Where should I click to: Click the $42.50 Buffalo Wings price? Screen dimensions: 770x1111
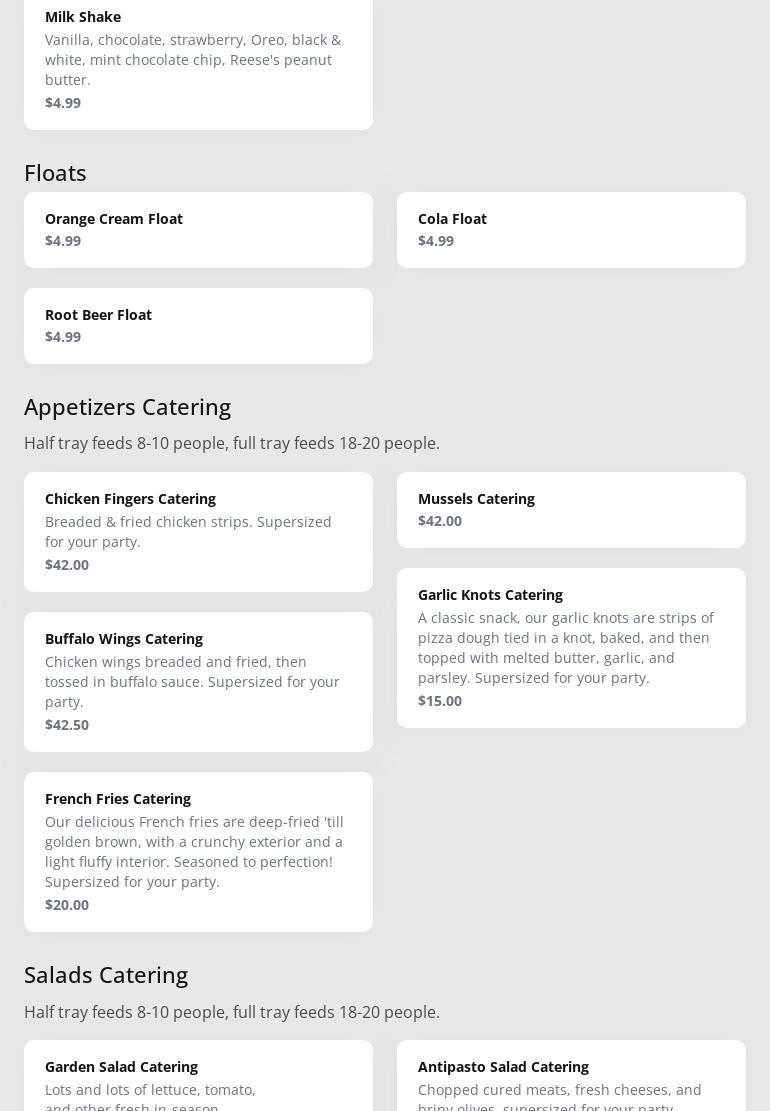tap(67, 725)
